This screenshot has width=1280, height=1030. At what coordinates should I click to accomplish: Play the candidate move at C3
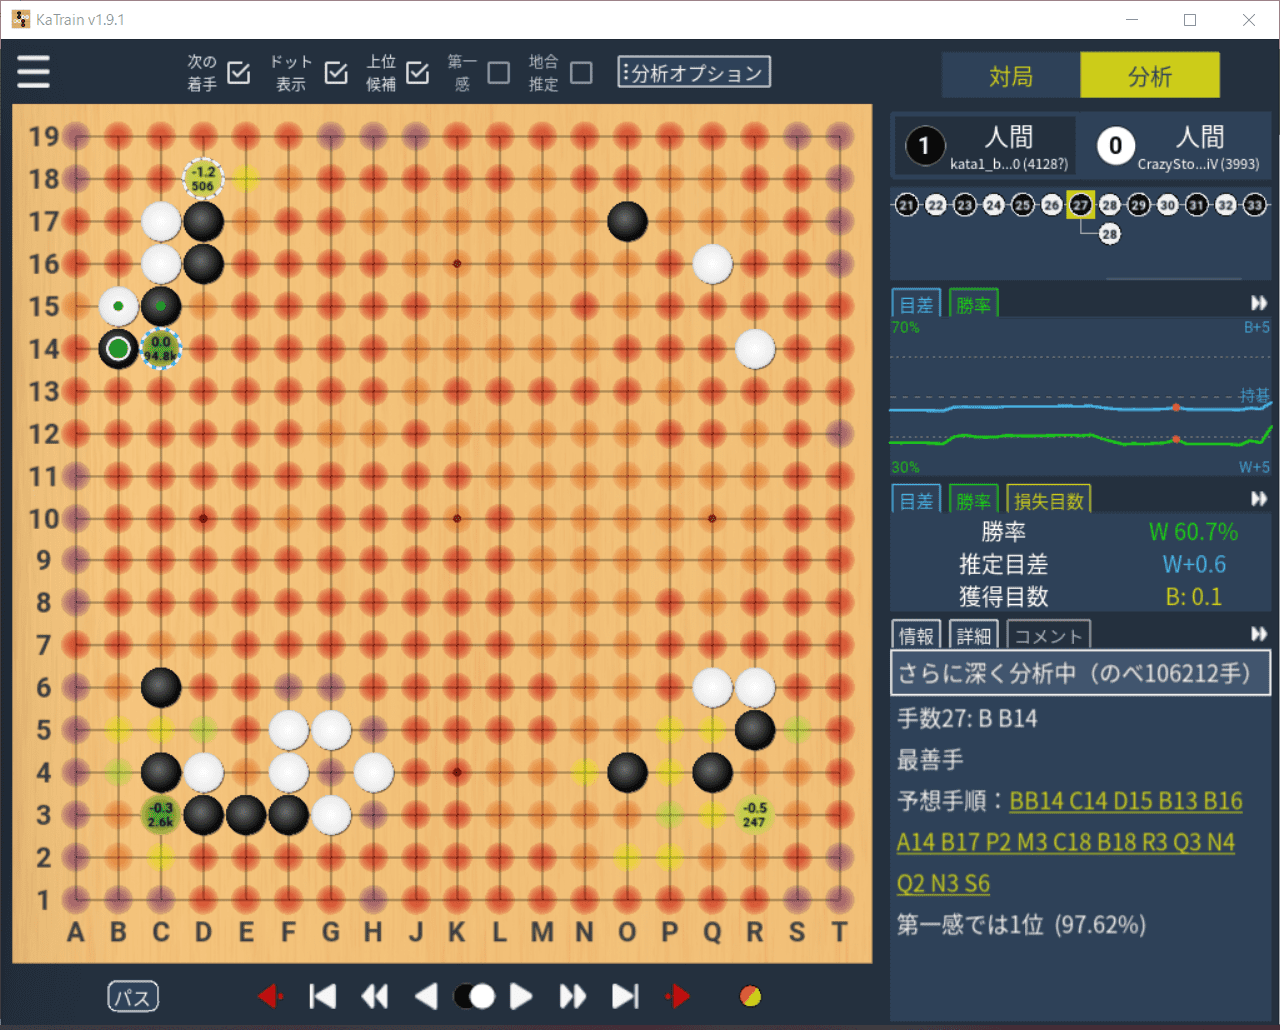(161, 815)
